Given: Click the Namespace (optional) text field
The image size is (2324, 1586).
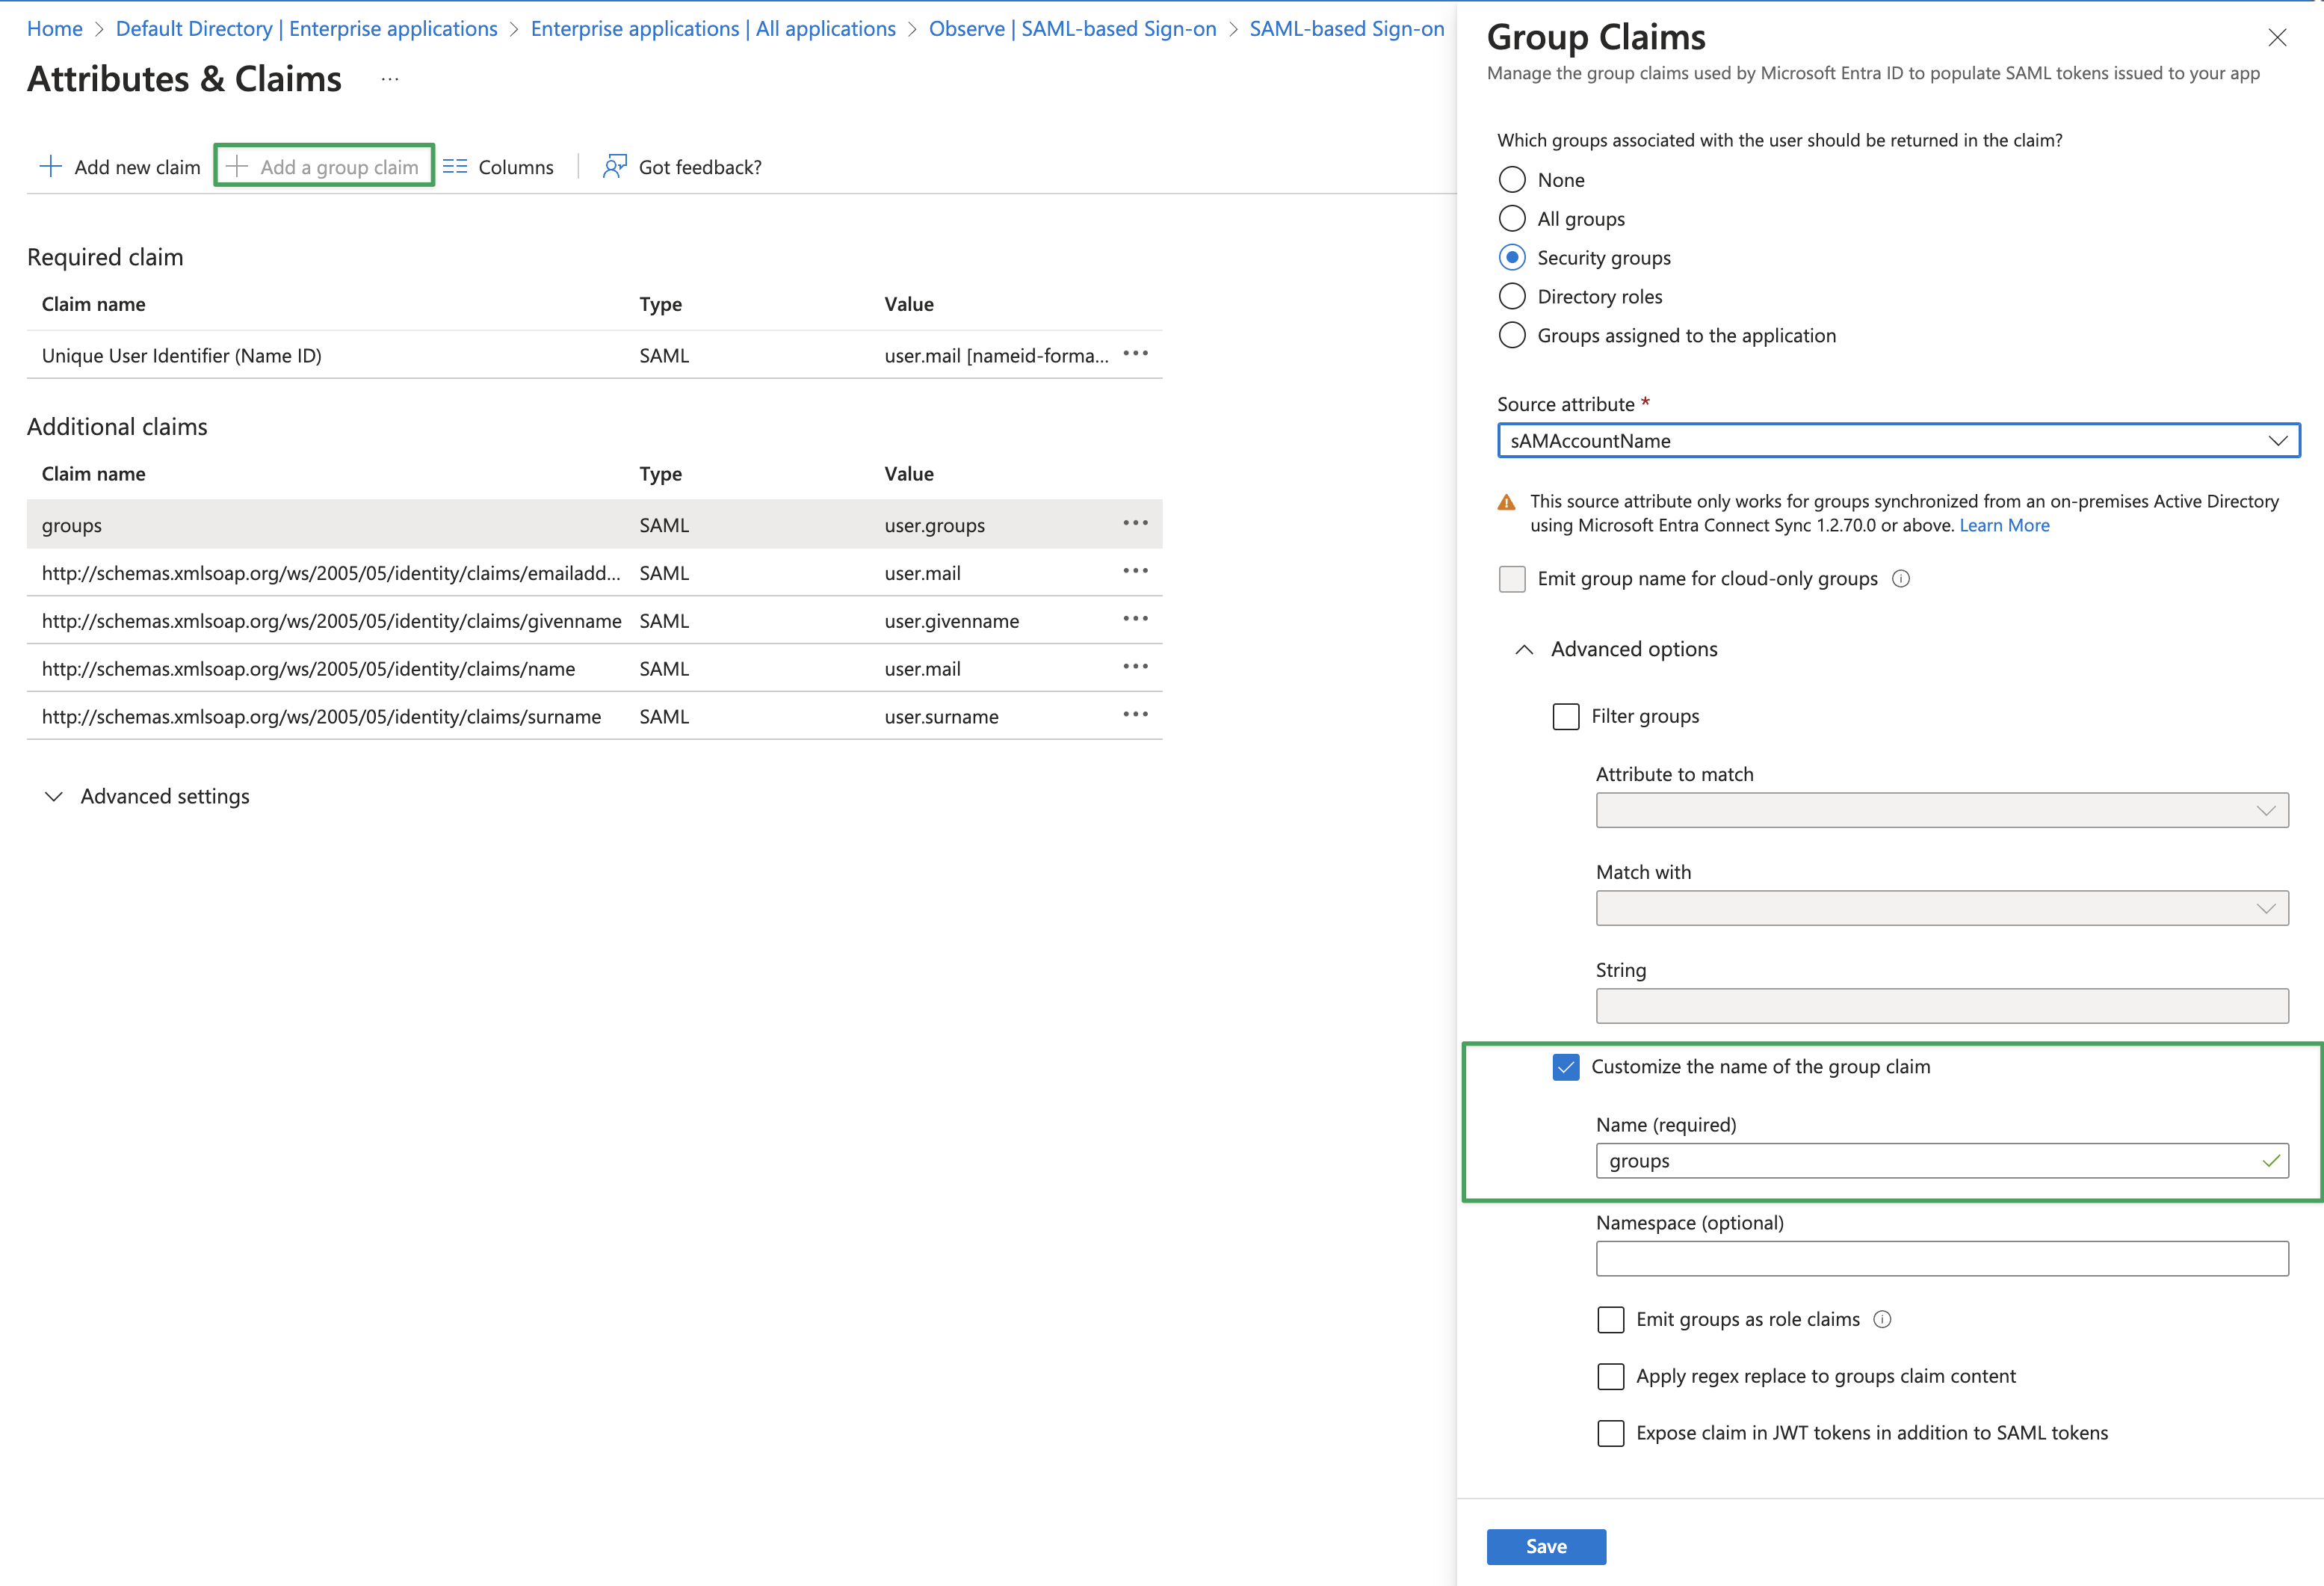Looking at the screenshot, I should (1941, 1258).
